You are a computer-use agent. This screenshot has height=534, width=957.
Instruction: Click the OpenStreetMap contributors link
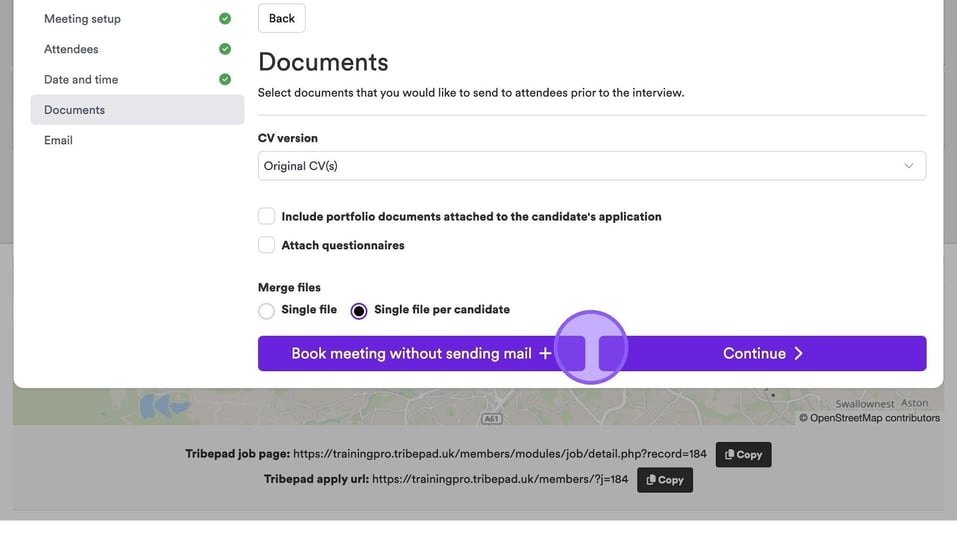874,418
